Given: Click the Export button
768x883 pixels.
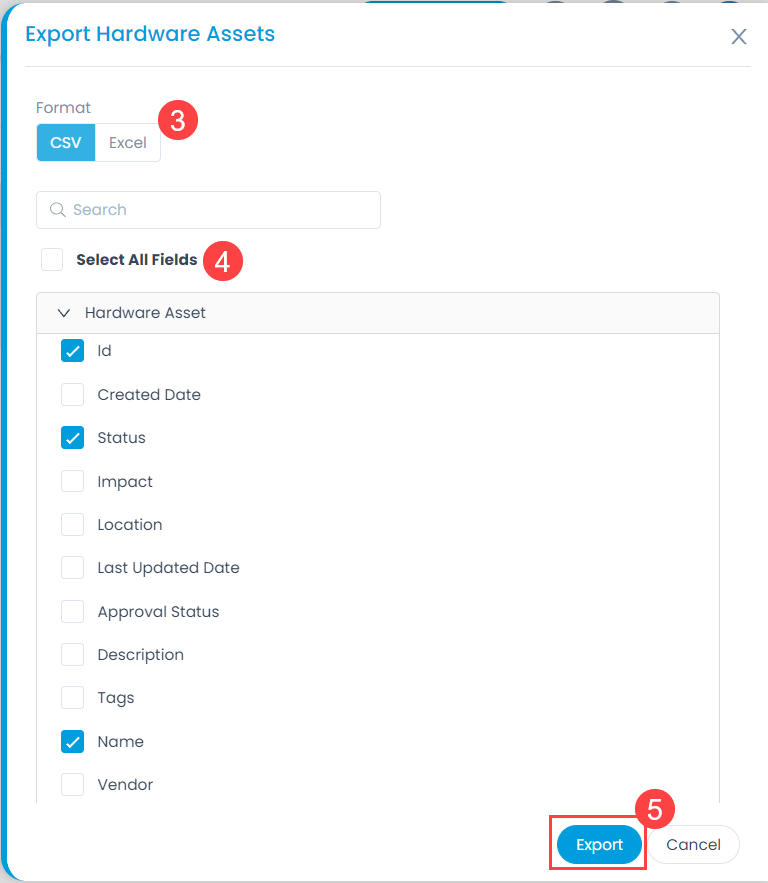Looking at the screenshot, I should (x=599, y=845).
